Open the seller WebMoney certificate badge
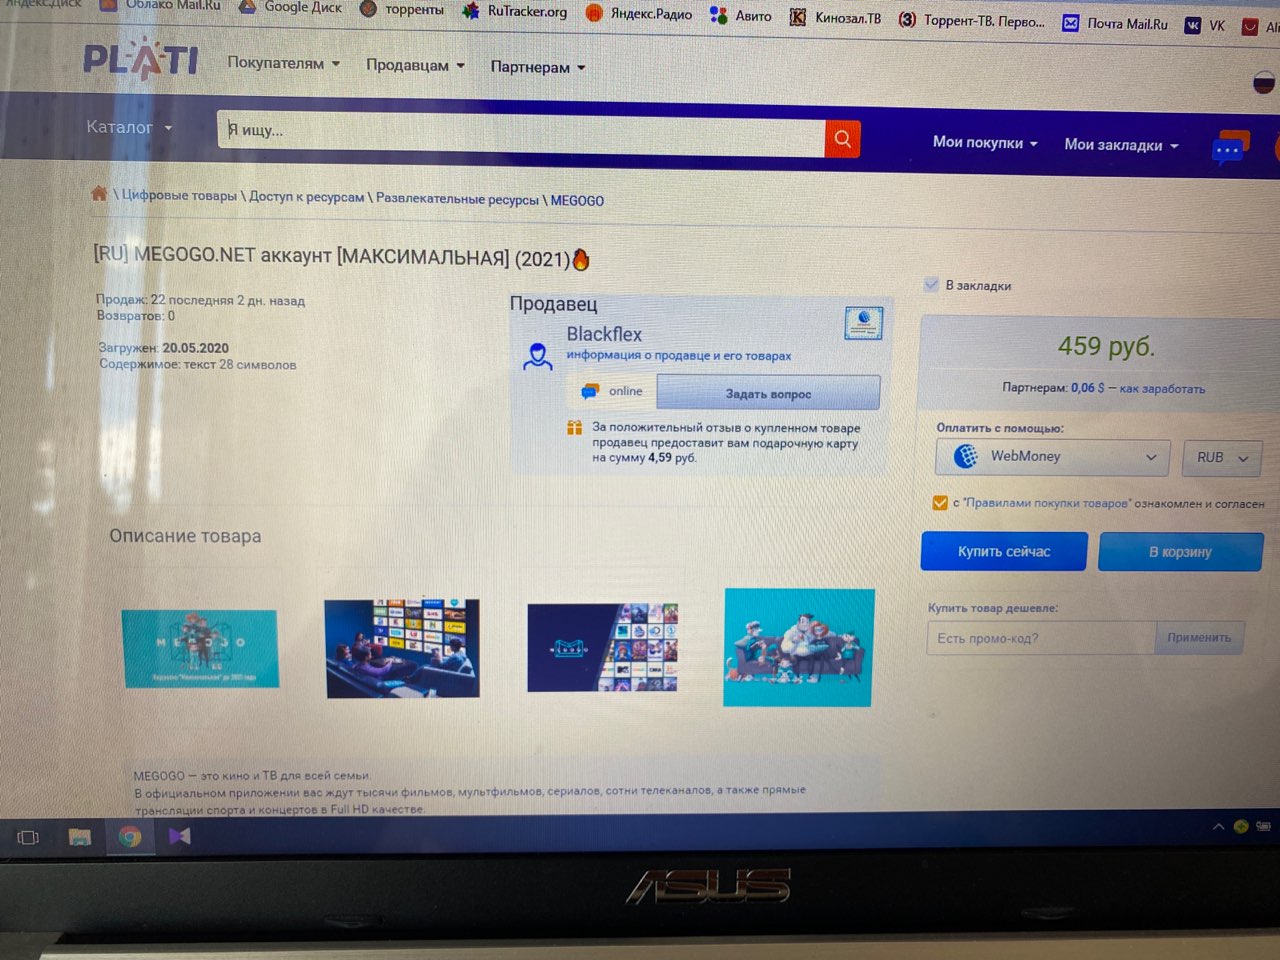Viewport: 1280px width, 960px height. 863,323
